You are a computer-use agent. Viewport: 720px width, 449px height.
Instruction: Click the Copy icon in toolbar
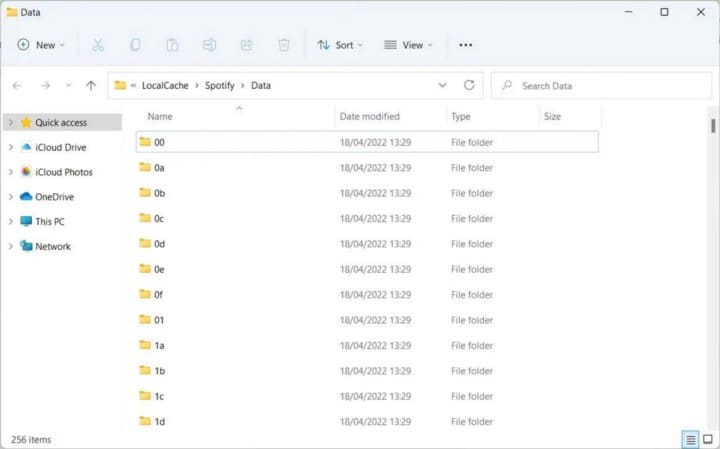[x=135, y=45]
